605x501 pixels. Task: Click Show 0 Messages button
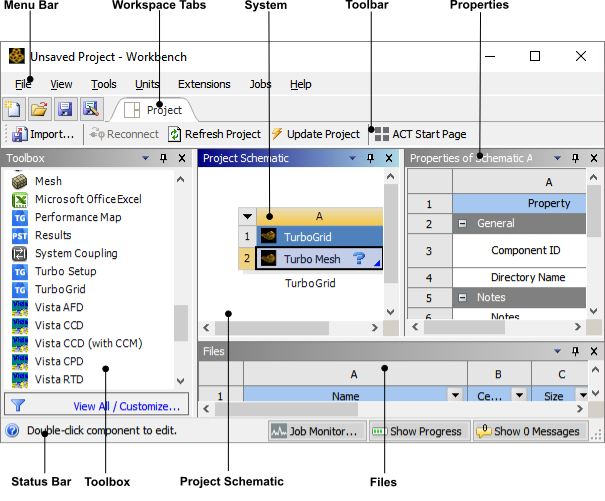point(531,431)
